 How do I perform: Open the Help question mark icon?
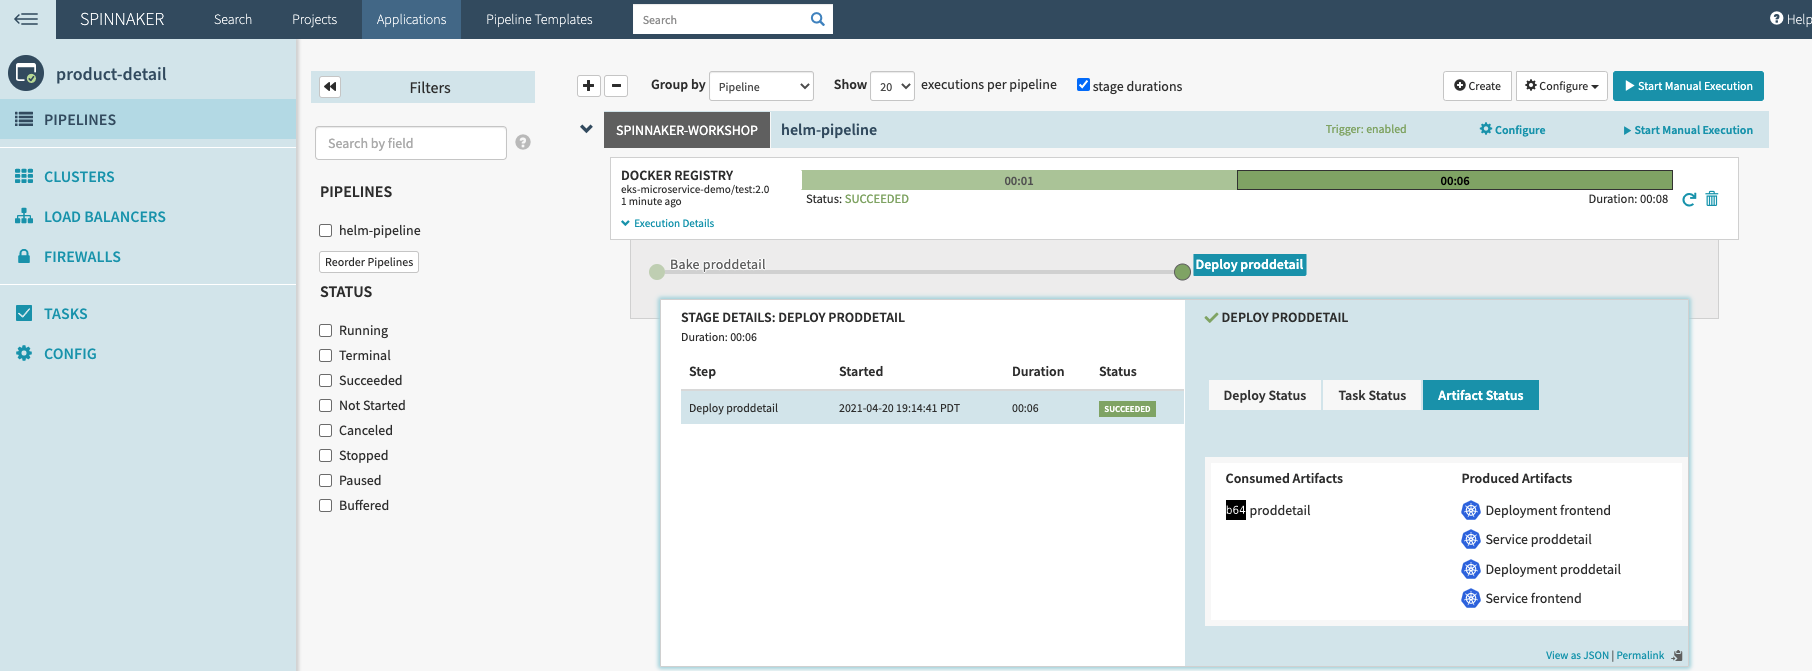point(1776,18)
